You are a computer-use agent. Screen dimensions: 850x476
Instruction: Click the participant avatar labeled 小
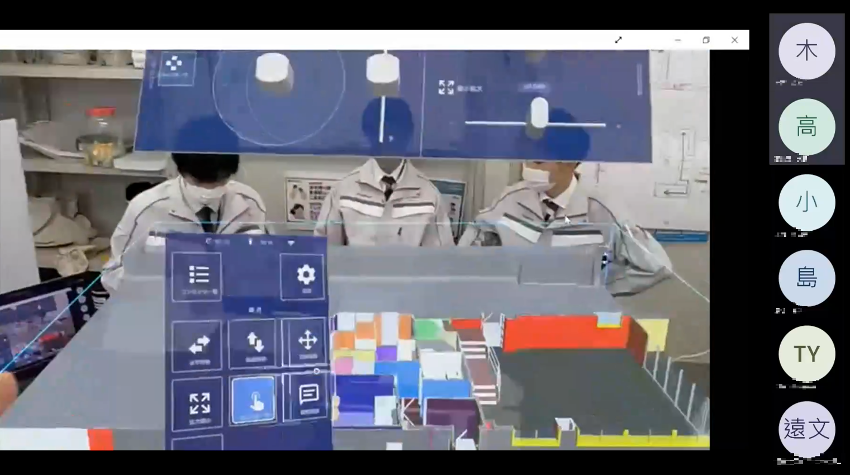click(806, 202)
